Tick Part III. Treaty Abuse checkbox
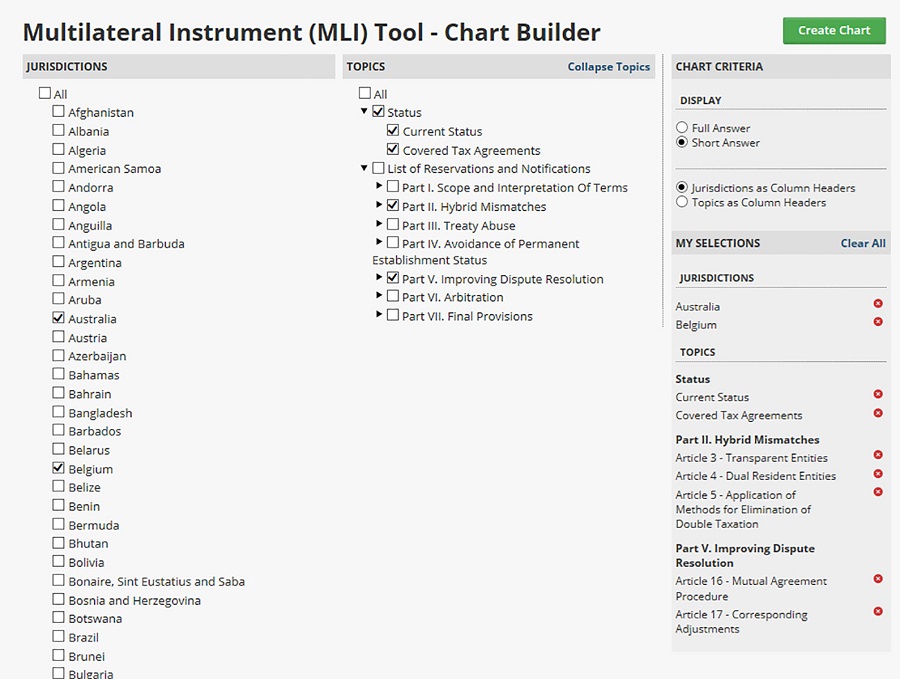The image size is (900, 679). pos(393,225)
